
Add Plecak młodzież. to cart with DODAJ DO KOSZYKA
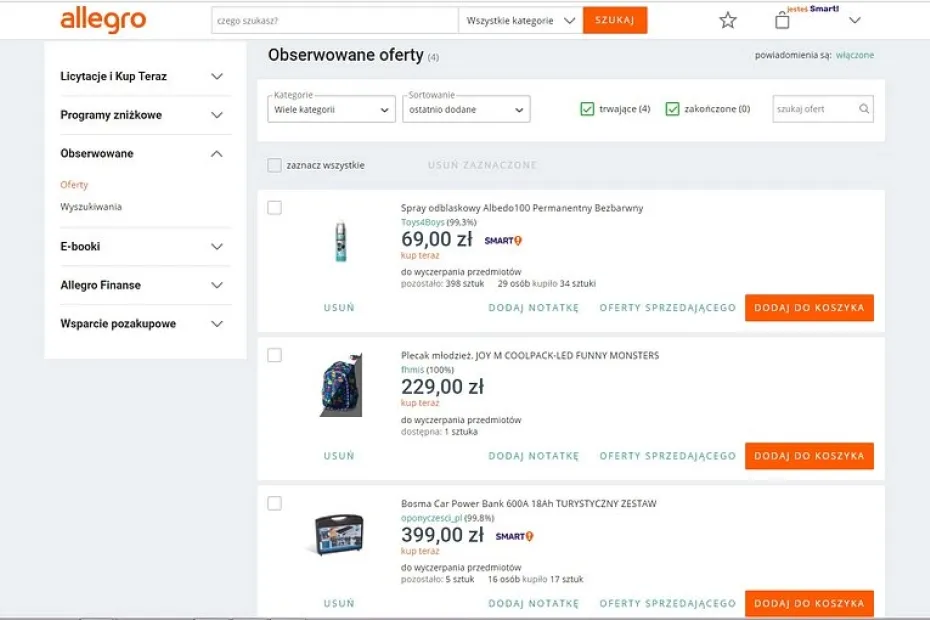[809, 456]
